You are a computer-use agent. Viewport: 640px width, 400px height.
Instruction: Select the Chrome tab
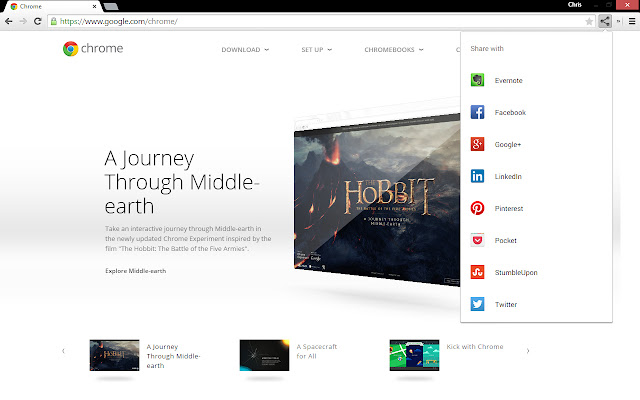[51, 7]
